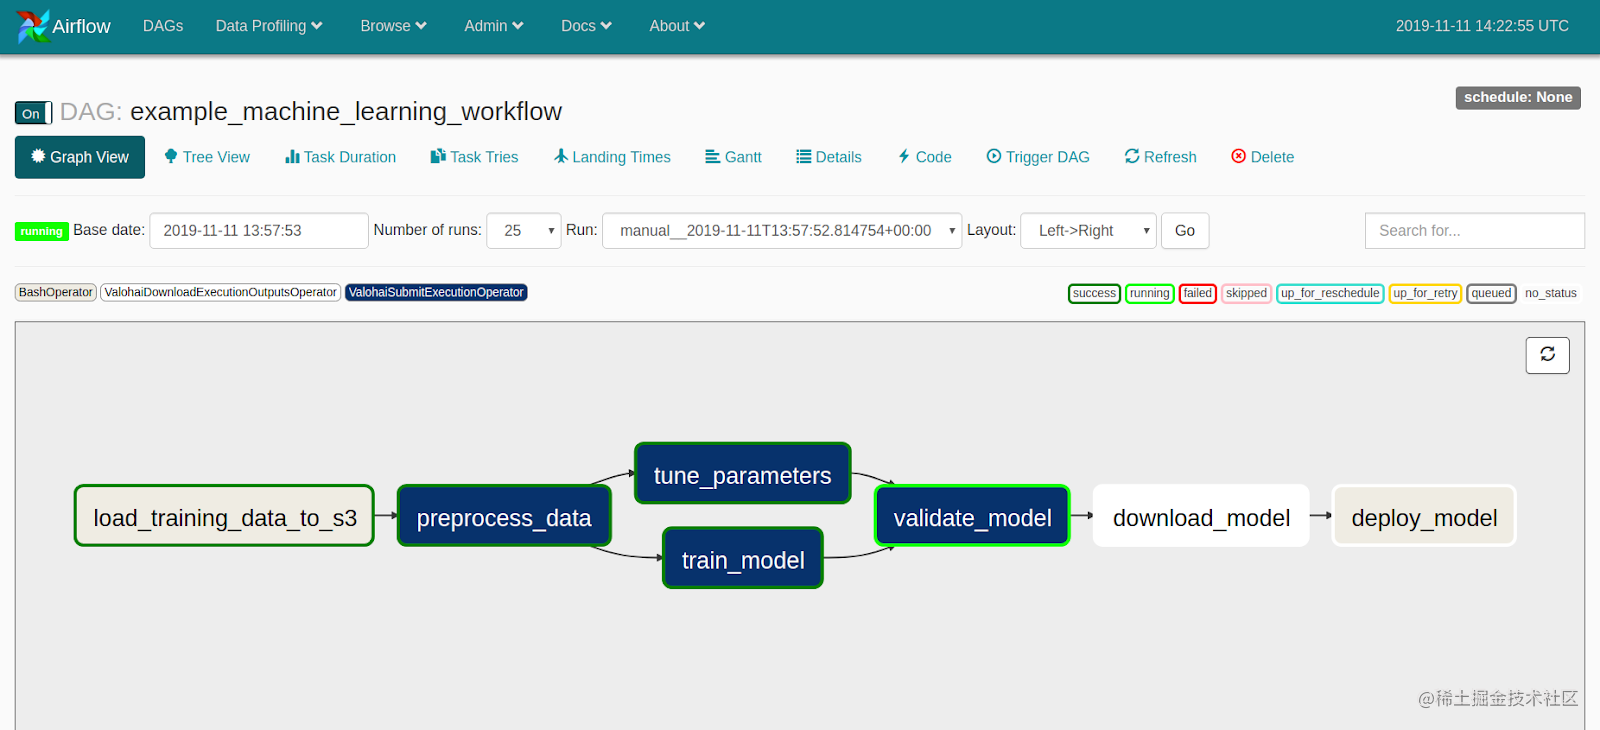Screen dimensions: 1600x730
Task: Select the download_model task node
Action: 1201,516
